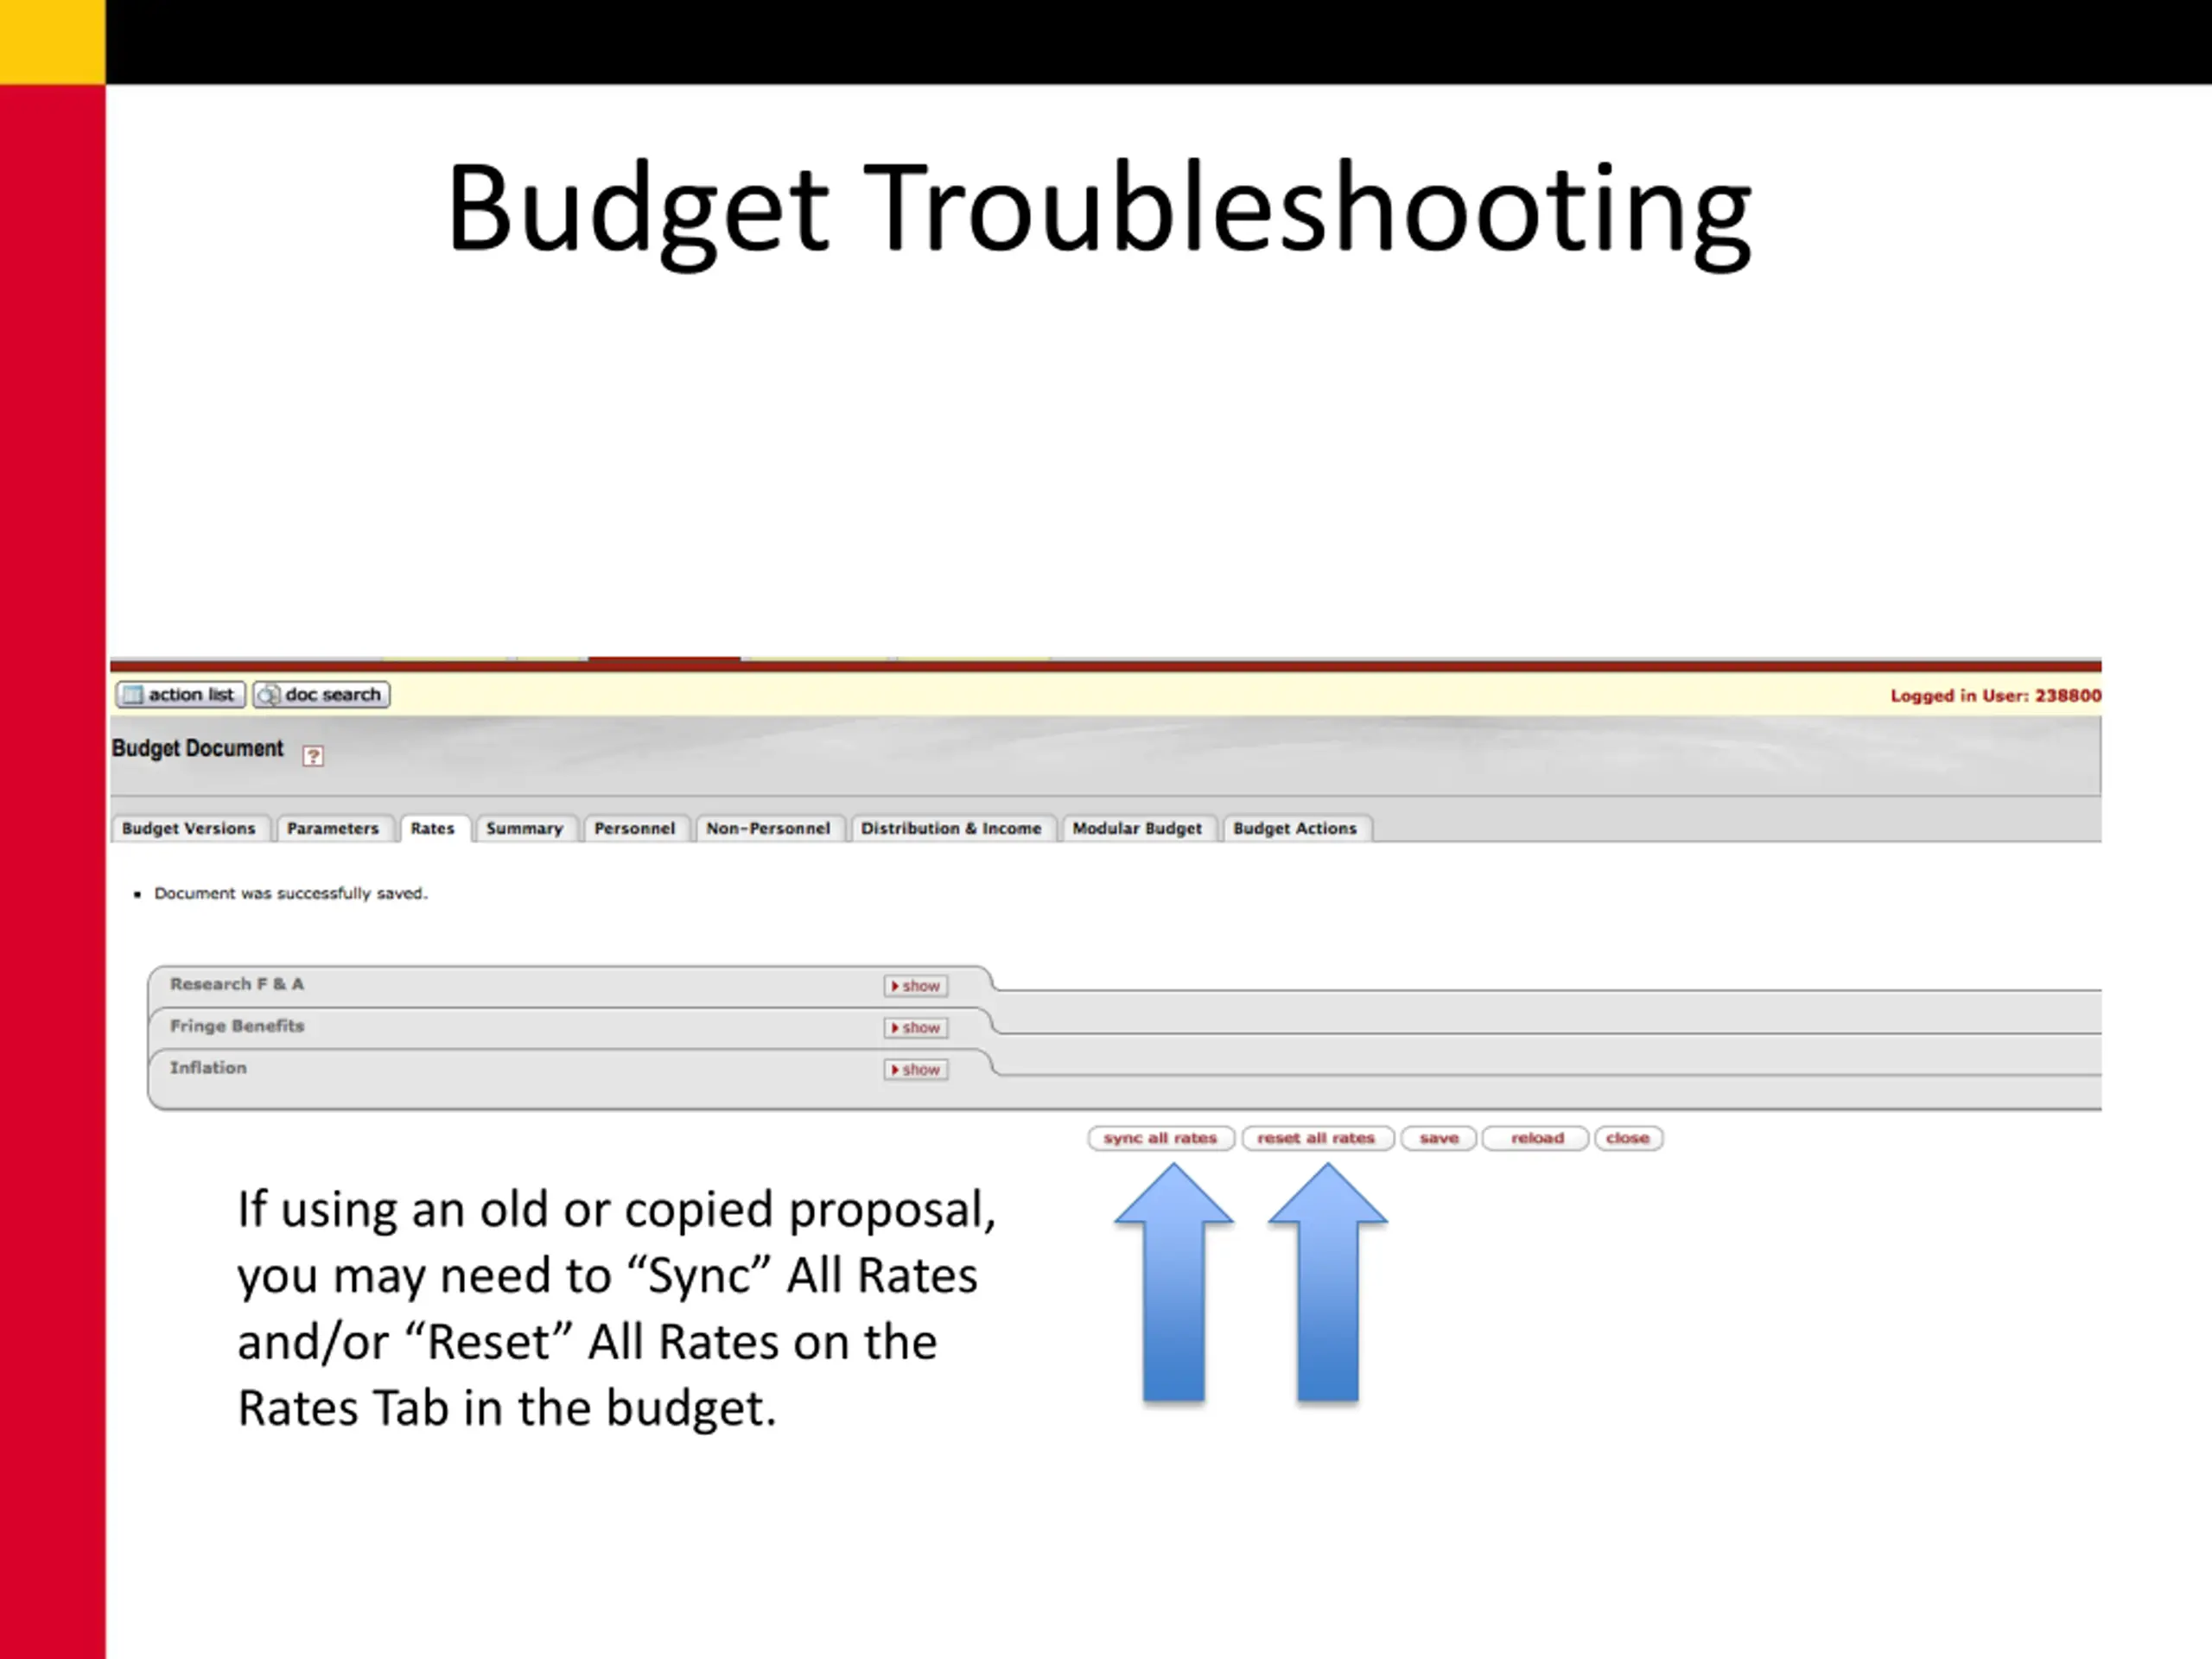Switch to Distribution & Income tab

pos(951,828)
